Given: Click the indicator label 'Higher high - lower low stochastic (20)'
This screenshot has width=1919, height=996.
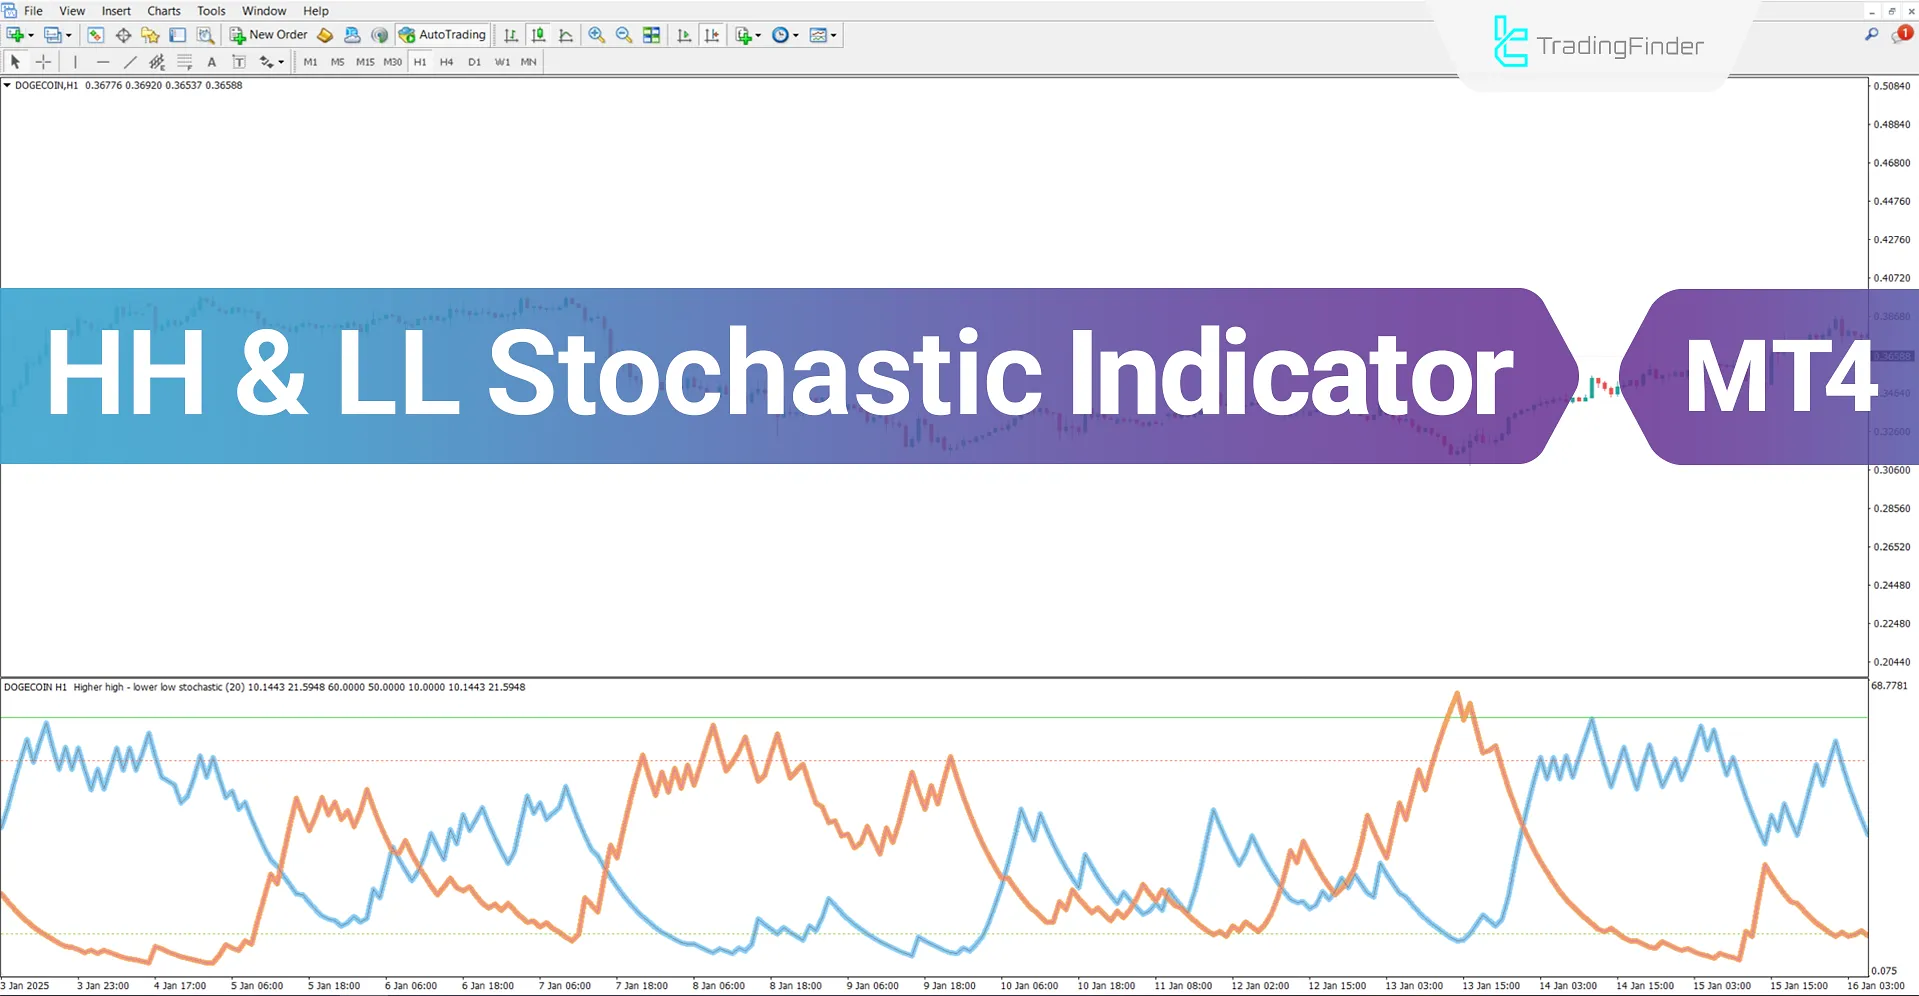Looking at the screenshot, I should point(159,687).
